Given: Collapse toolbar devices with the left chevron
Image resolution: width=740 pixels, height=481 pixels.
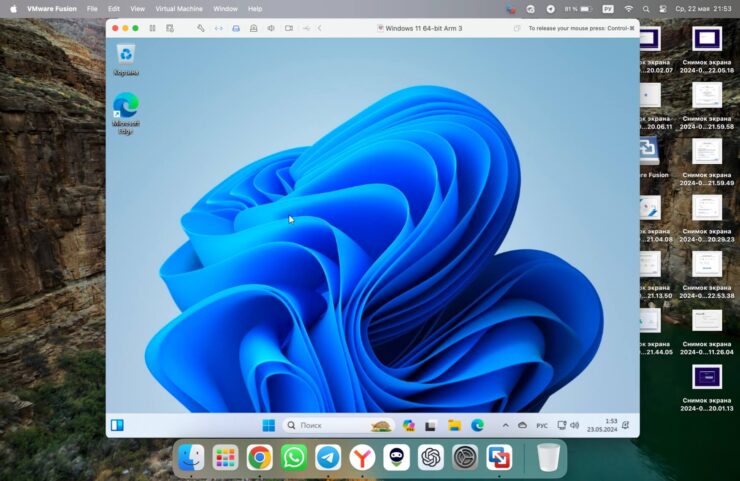Looking at the screenshot, I should pyautogui.click(x=320, y=28).
